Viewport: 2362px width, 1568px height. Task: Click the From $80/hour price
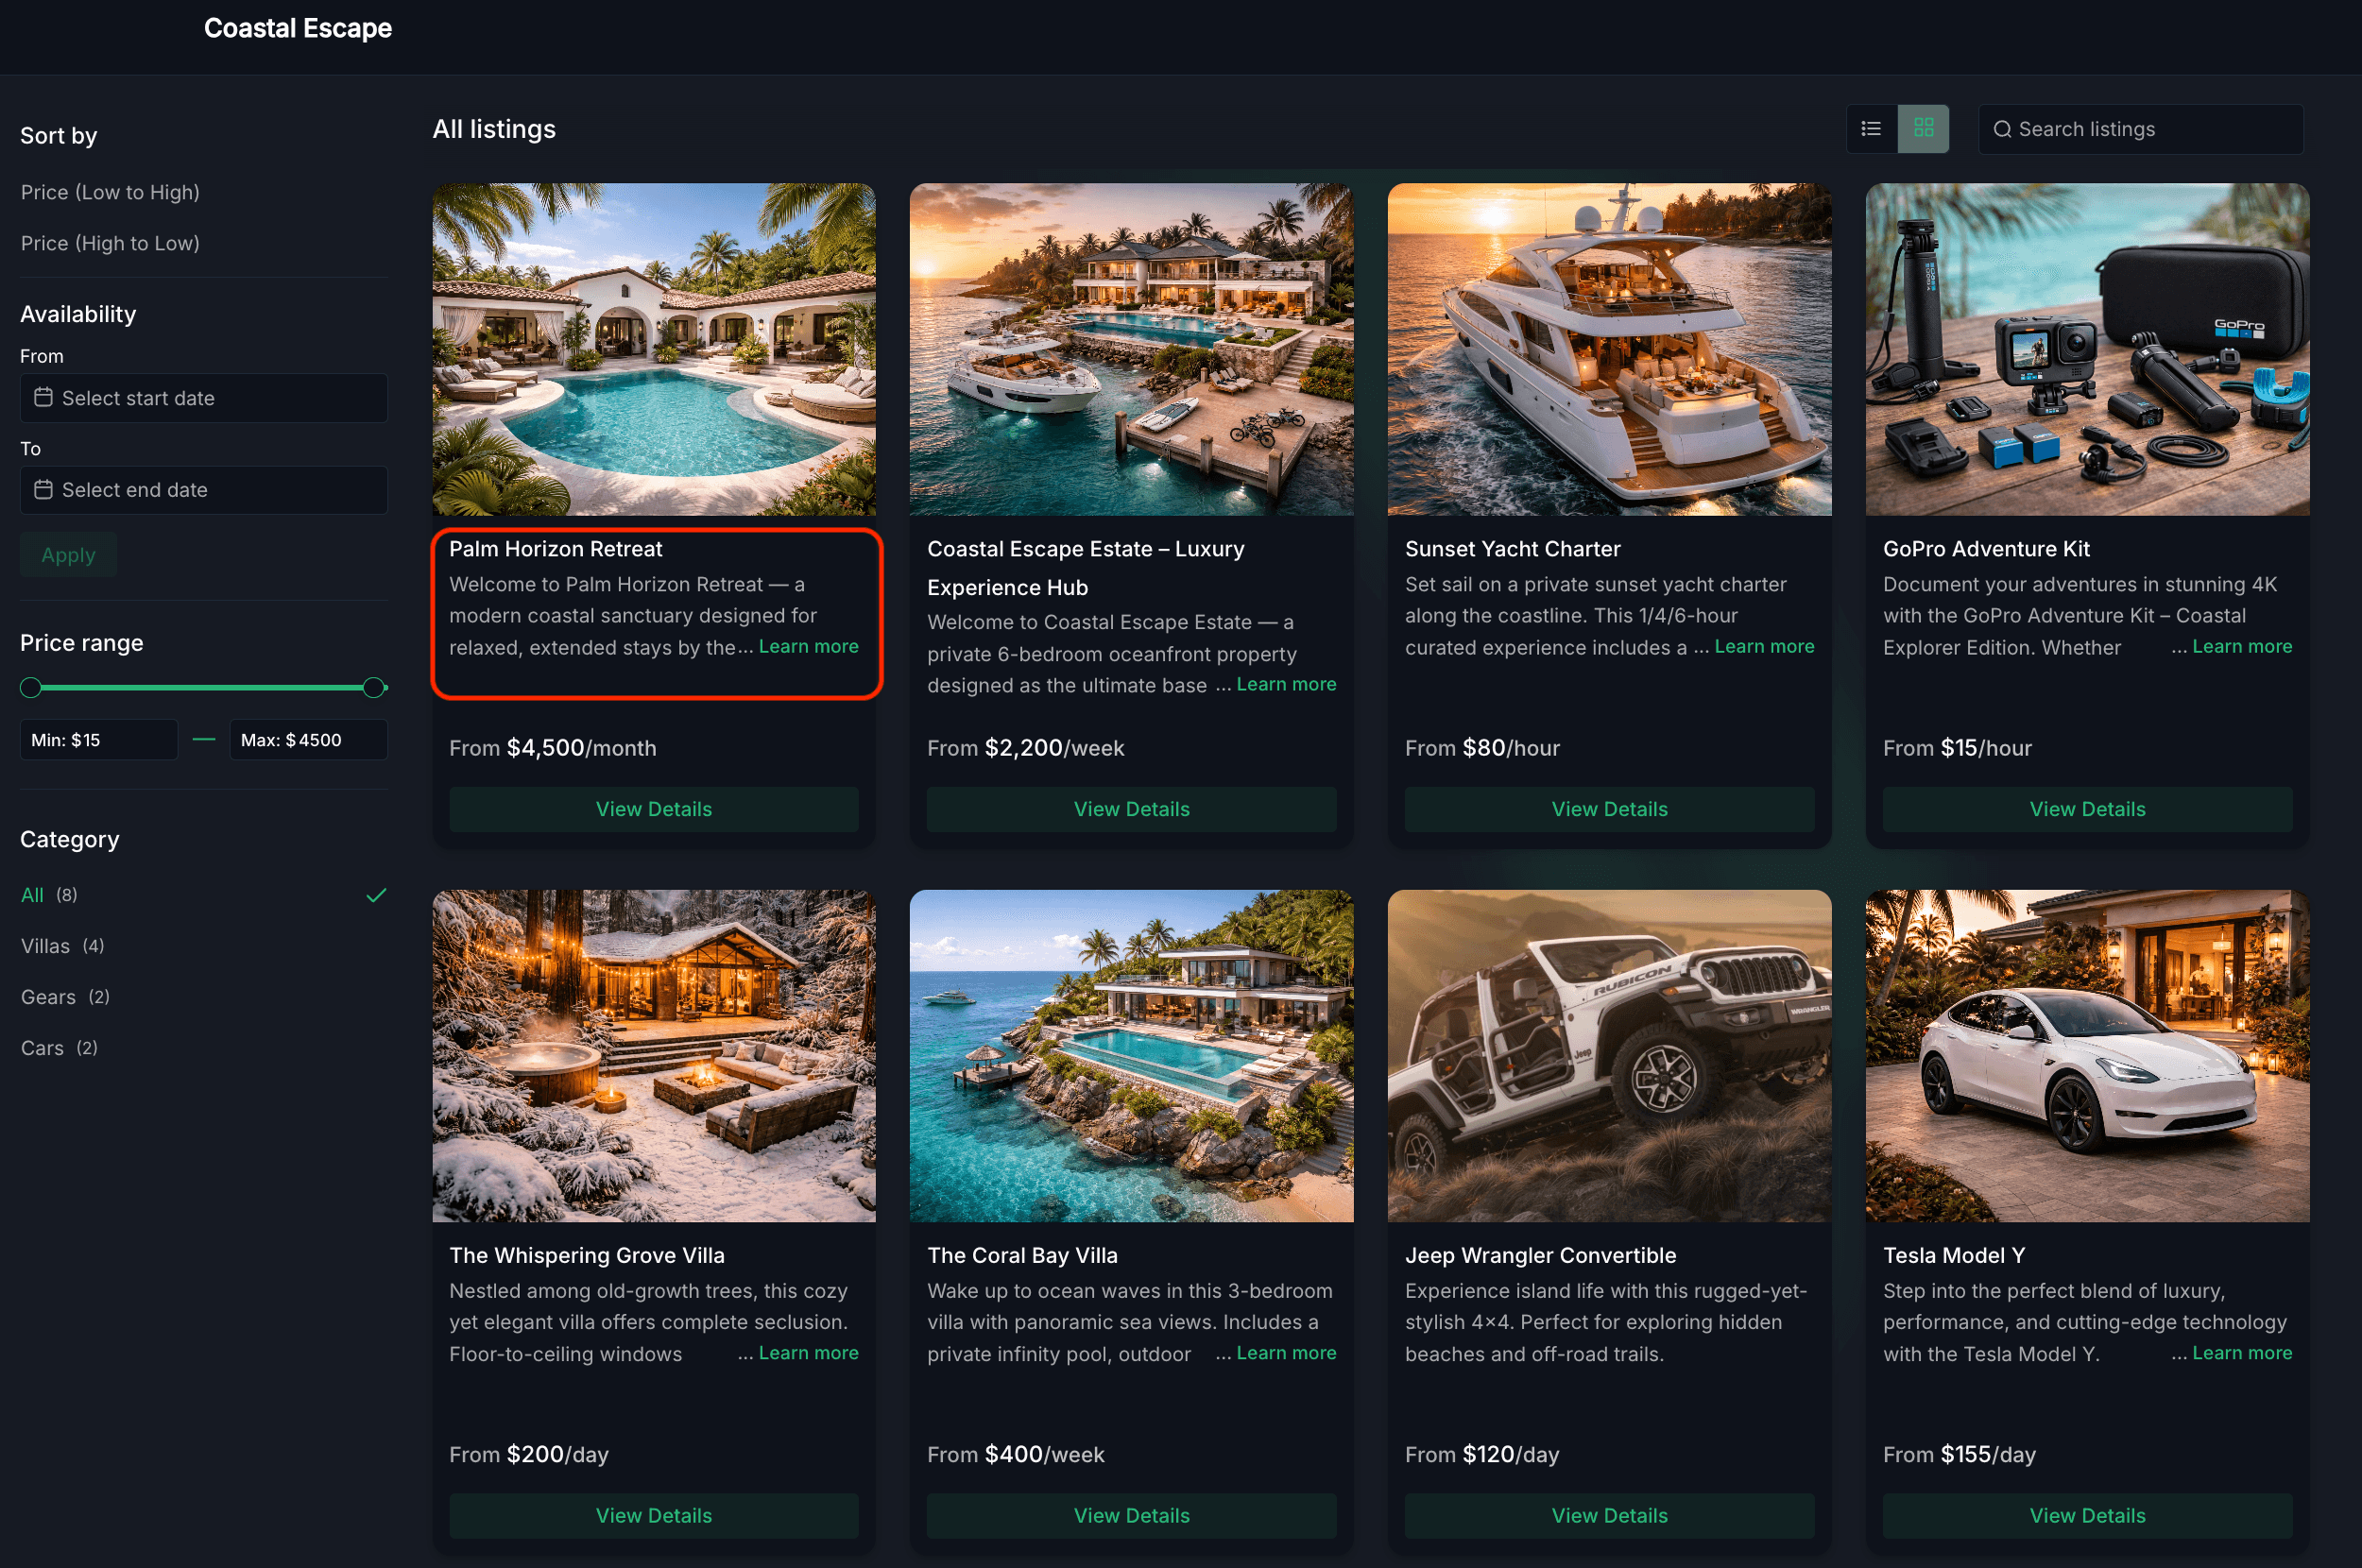point(1483,748)
